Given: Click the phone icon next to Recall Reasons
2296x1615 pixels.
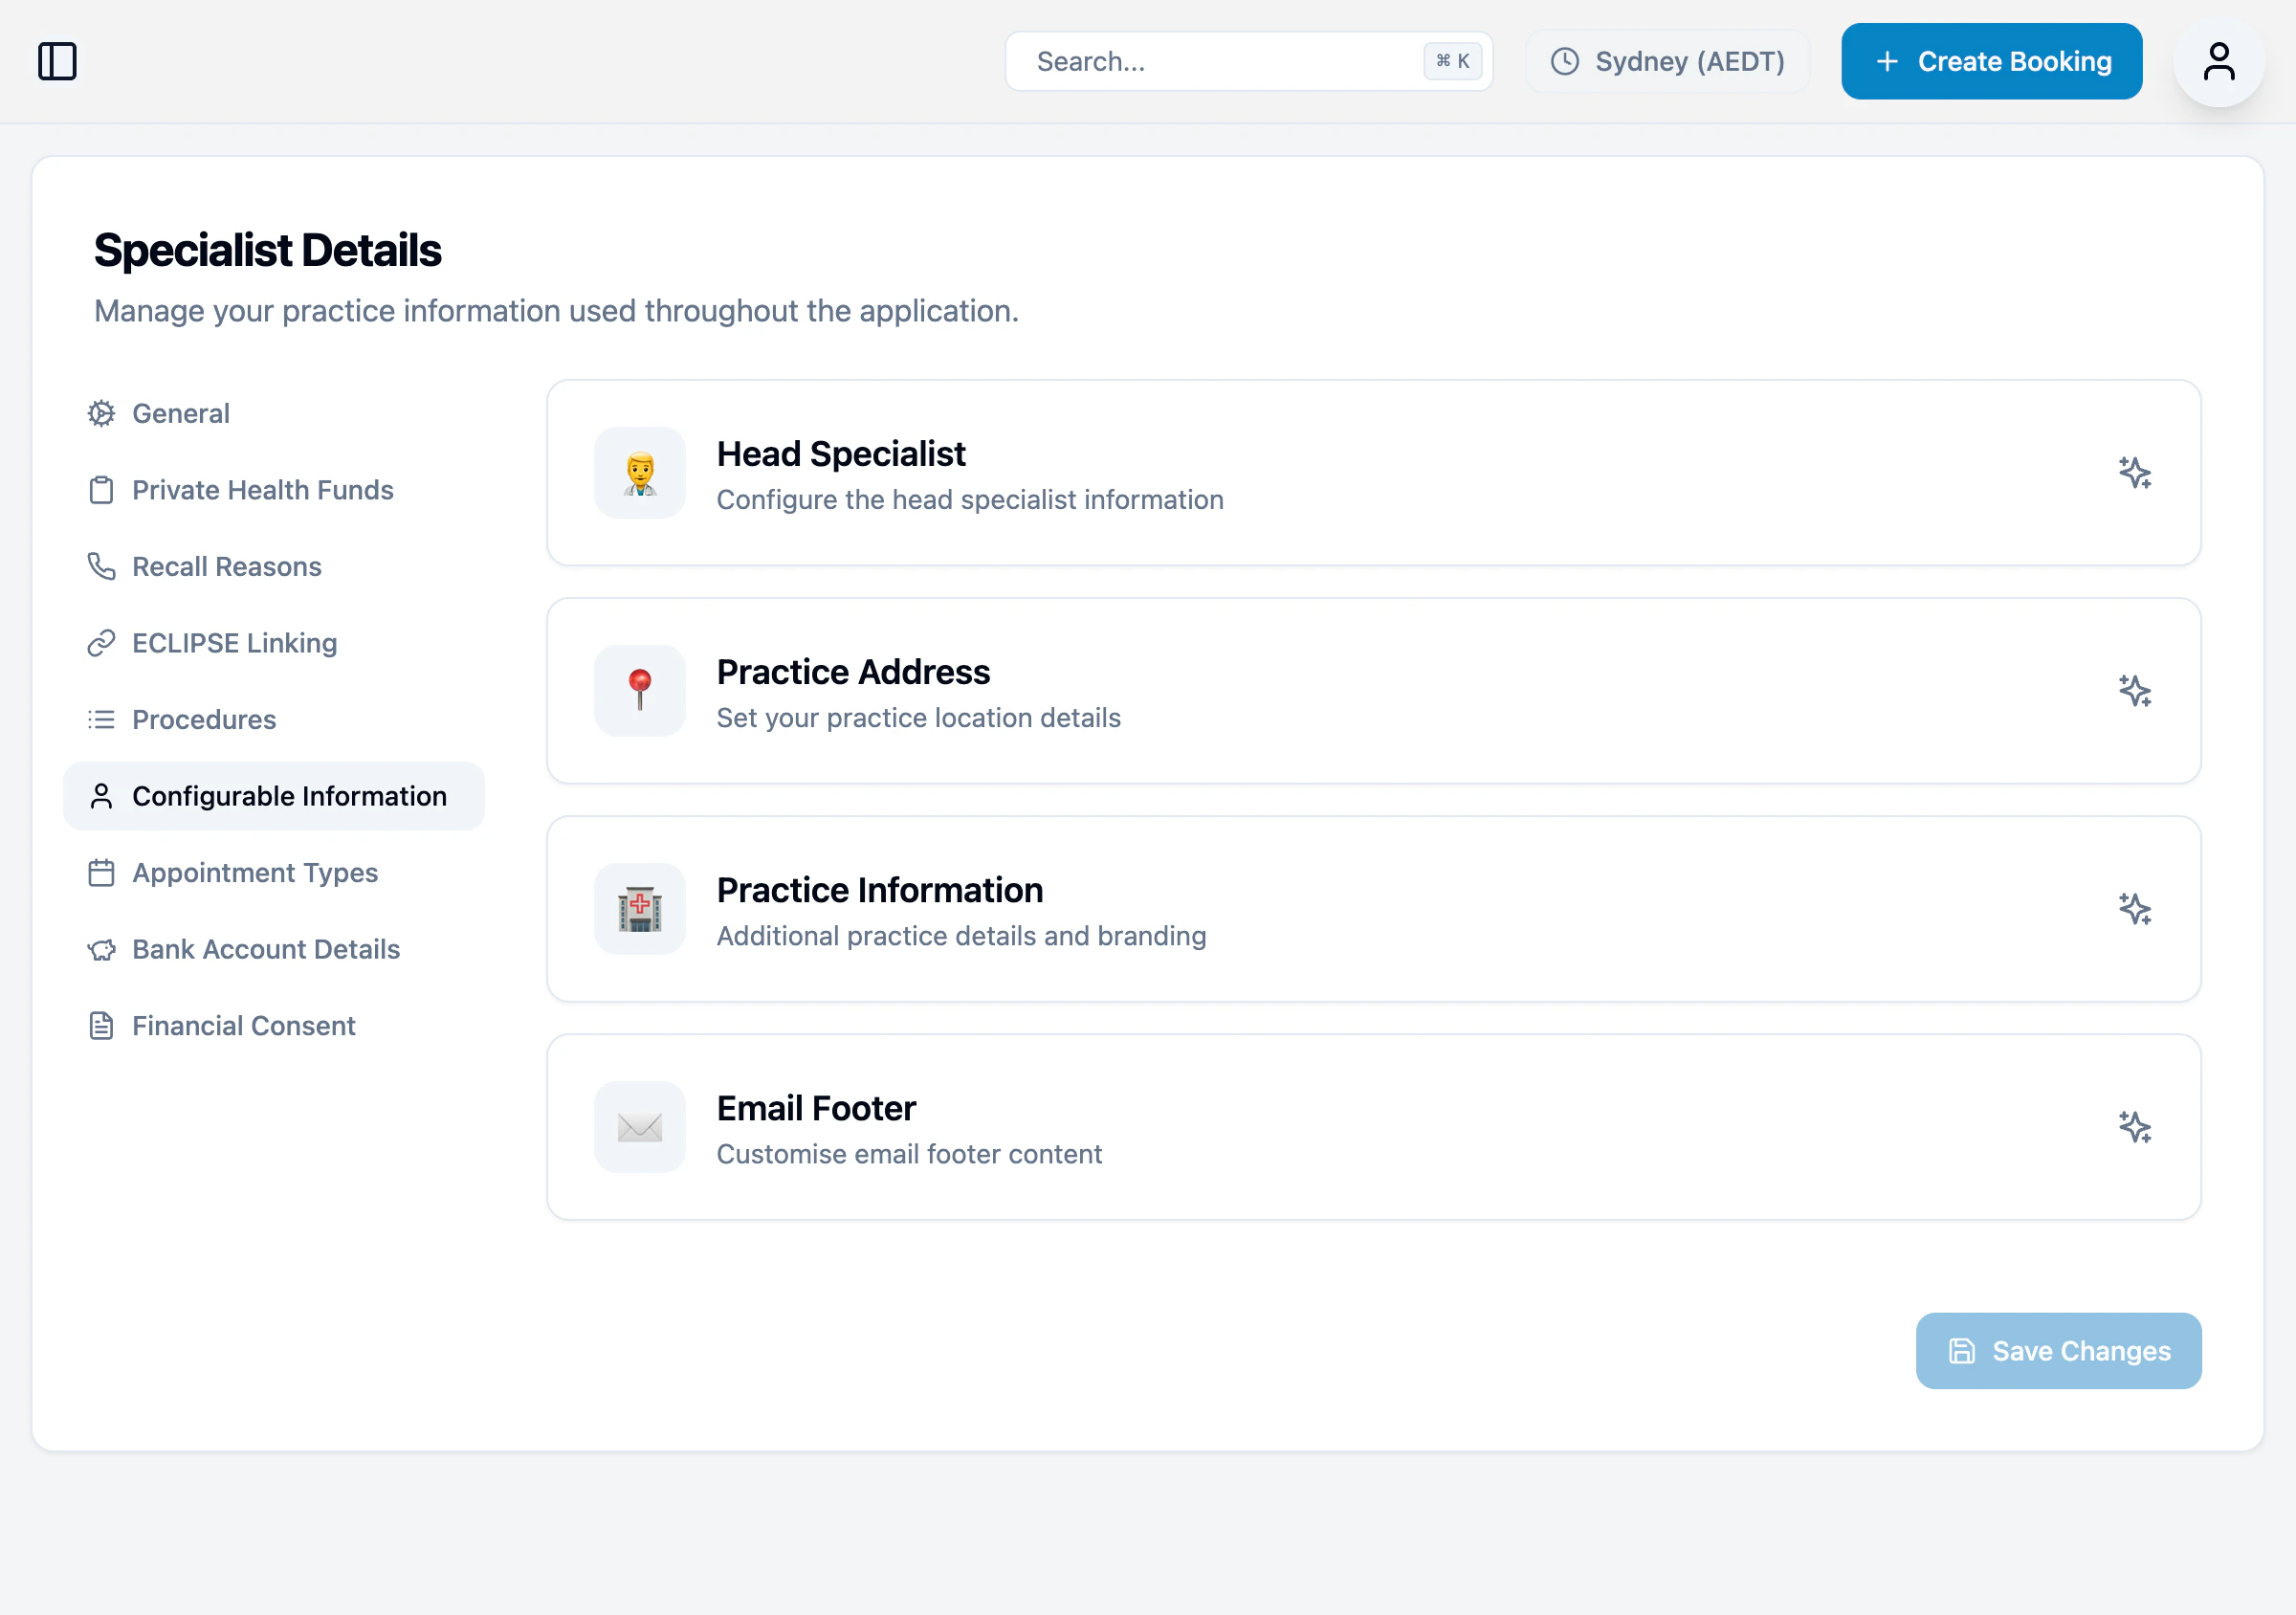Looking at the screenshot, I should (101, 566).
